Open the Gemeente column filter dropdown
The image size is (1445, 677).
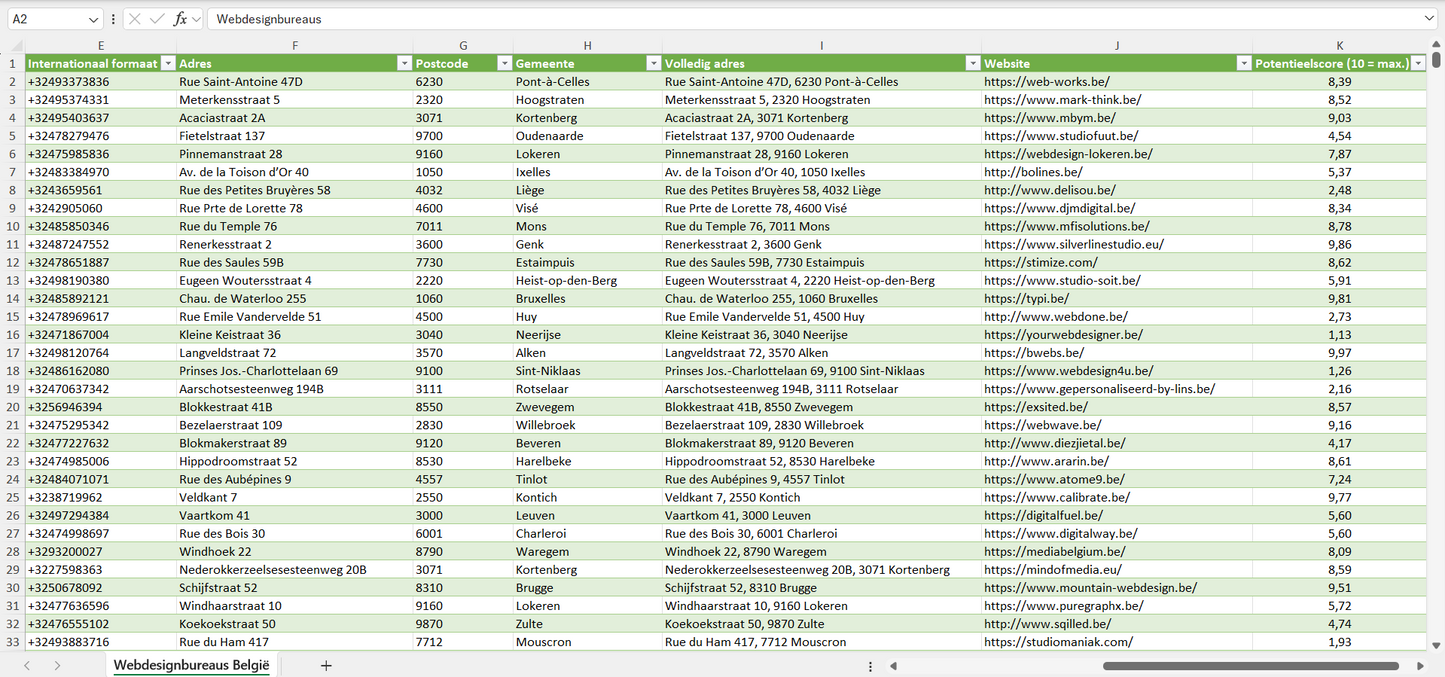[x=653, y=63]
